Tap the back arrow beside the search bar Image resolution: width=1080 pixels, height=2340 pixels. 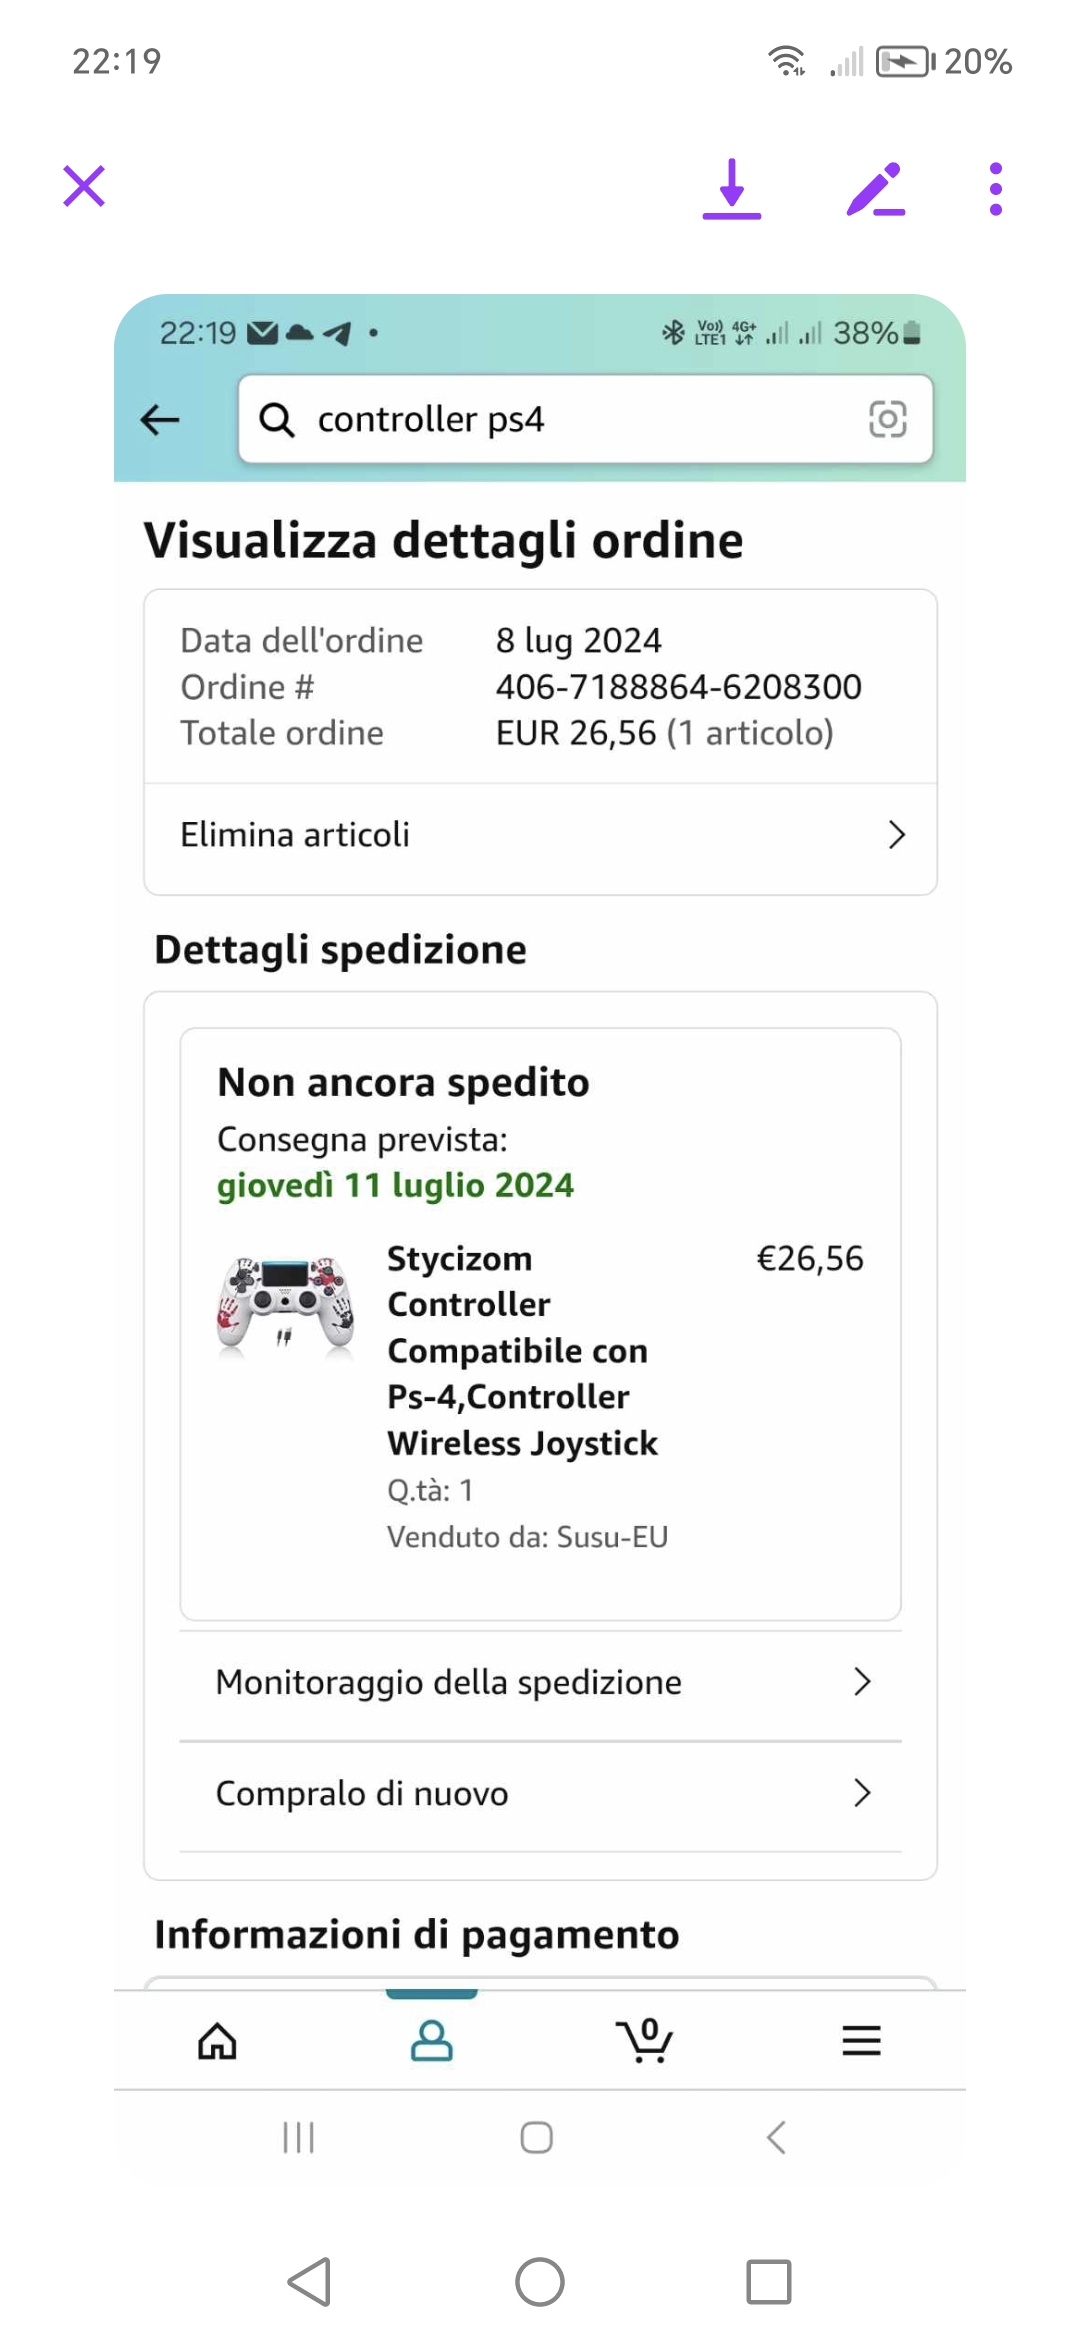(x=160, y=420)
